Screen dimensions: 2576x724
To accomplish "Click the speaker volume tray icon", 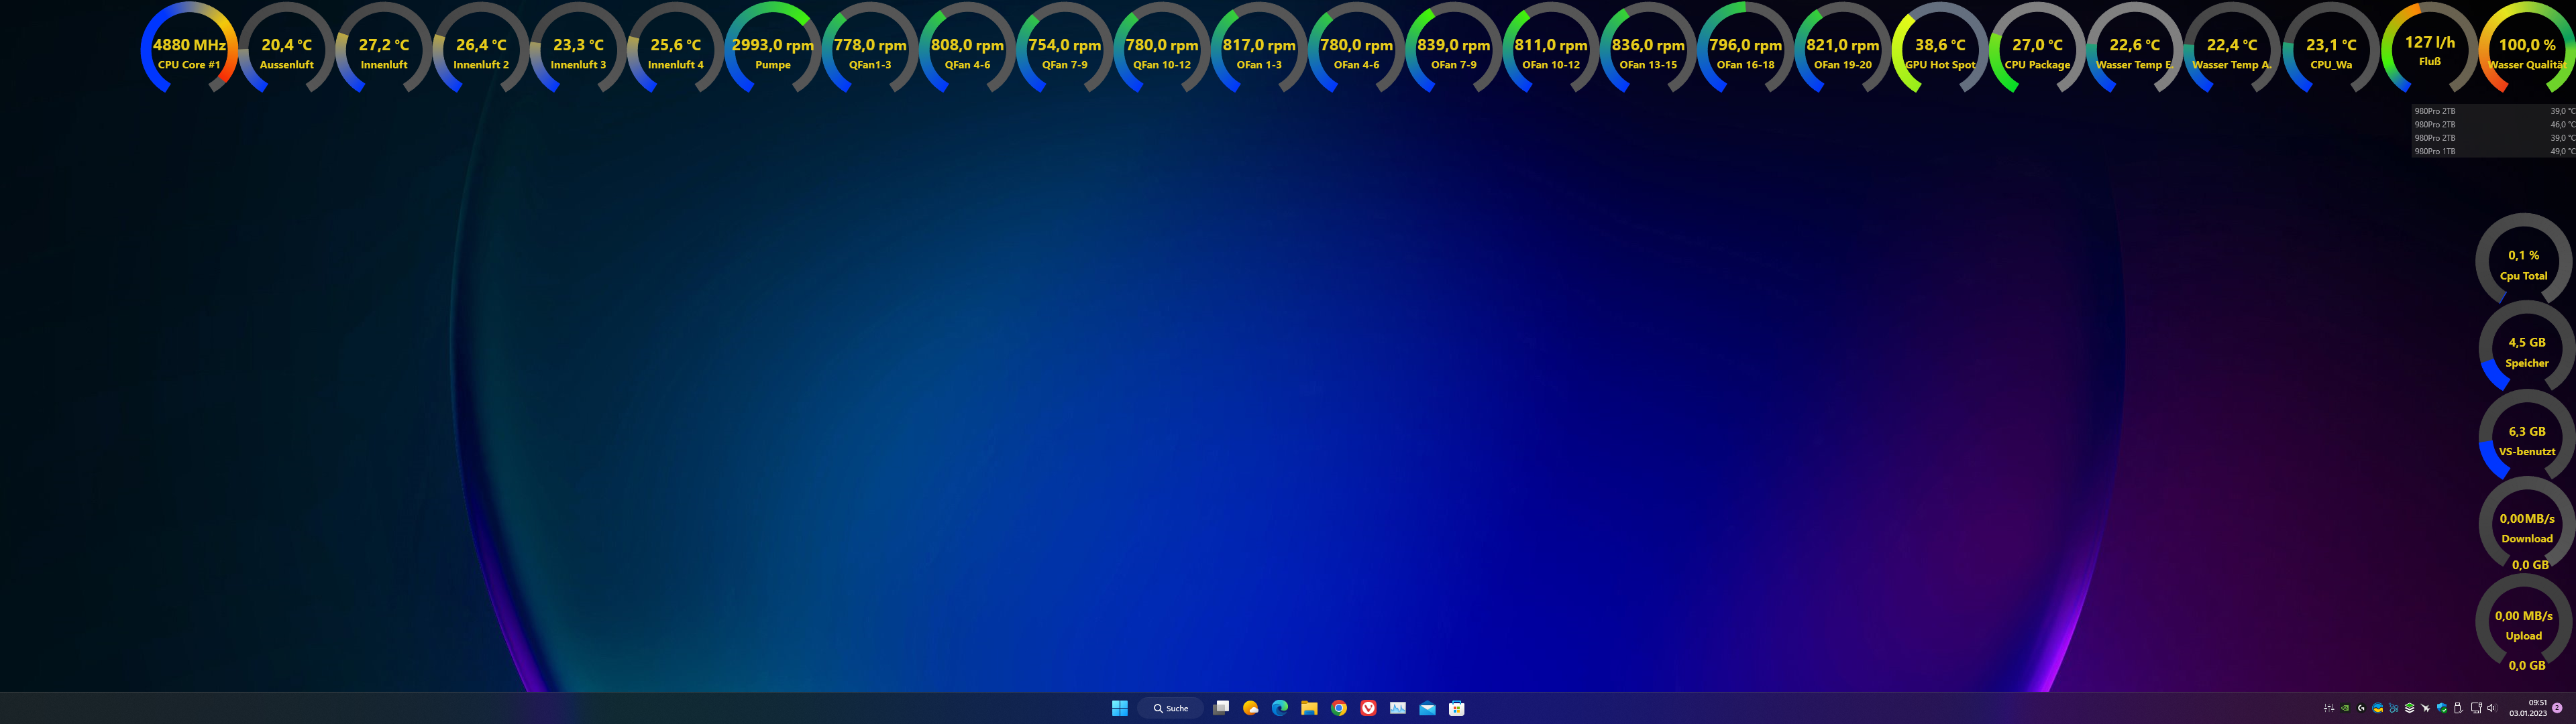I will coord(2491,708).
